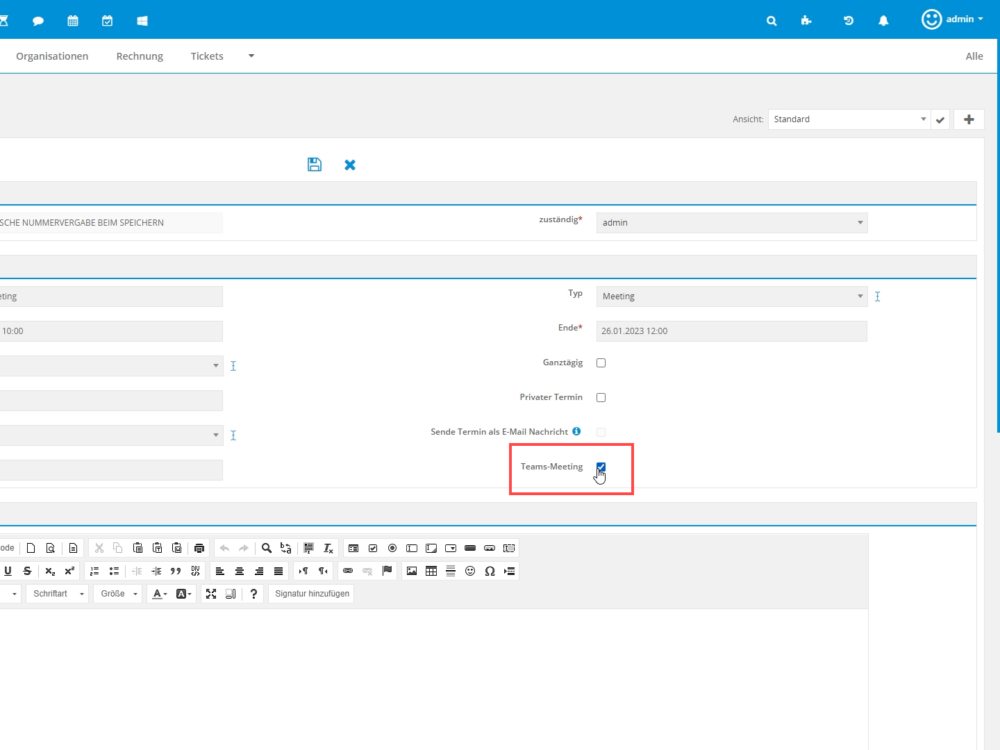Click the print icon in editor toolbar
Screen dimensions: 1000x750
click(199, 548)
